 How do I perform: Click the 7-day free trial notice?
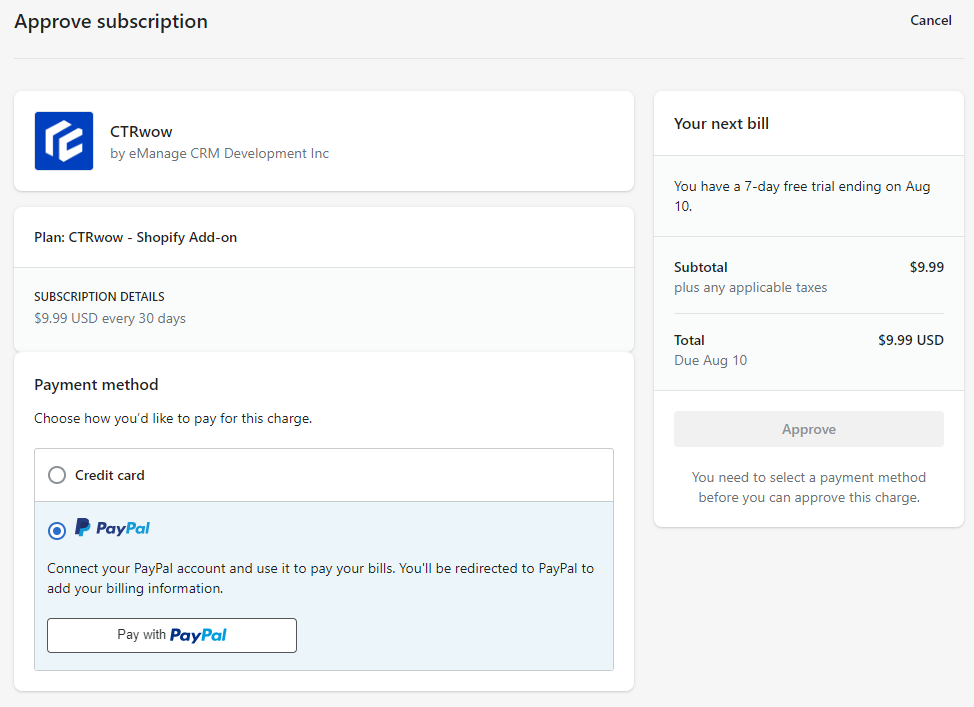pos(802,196)
